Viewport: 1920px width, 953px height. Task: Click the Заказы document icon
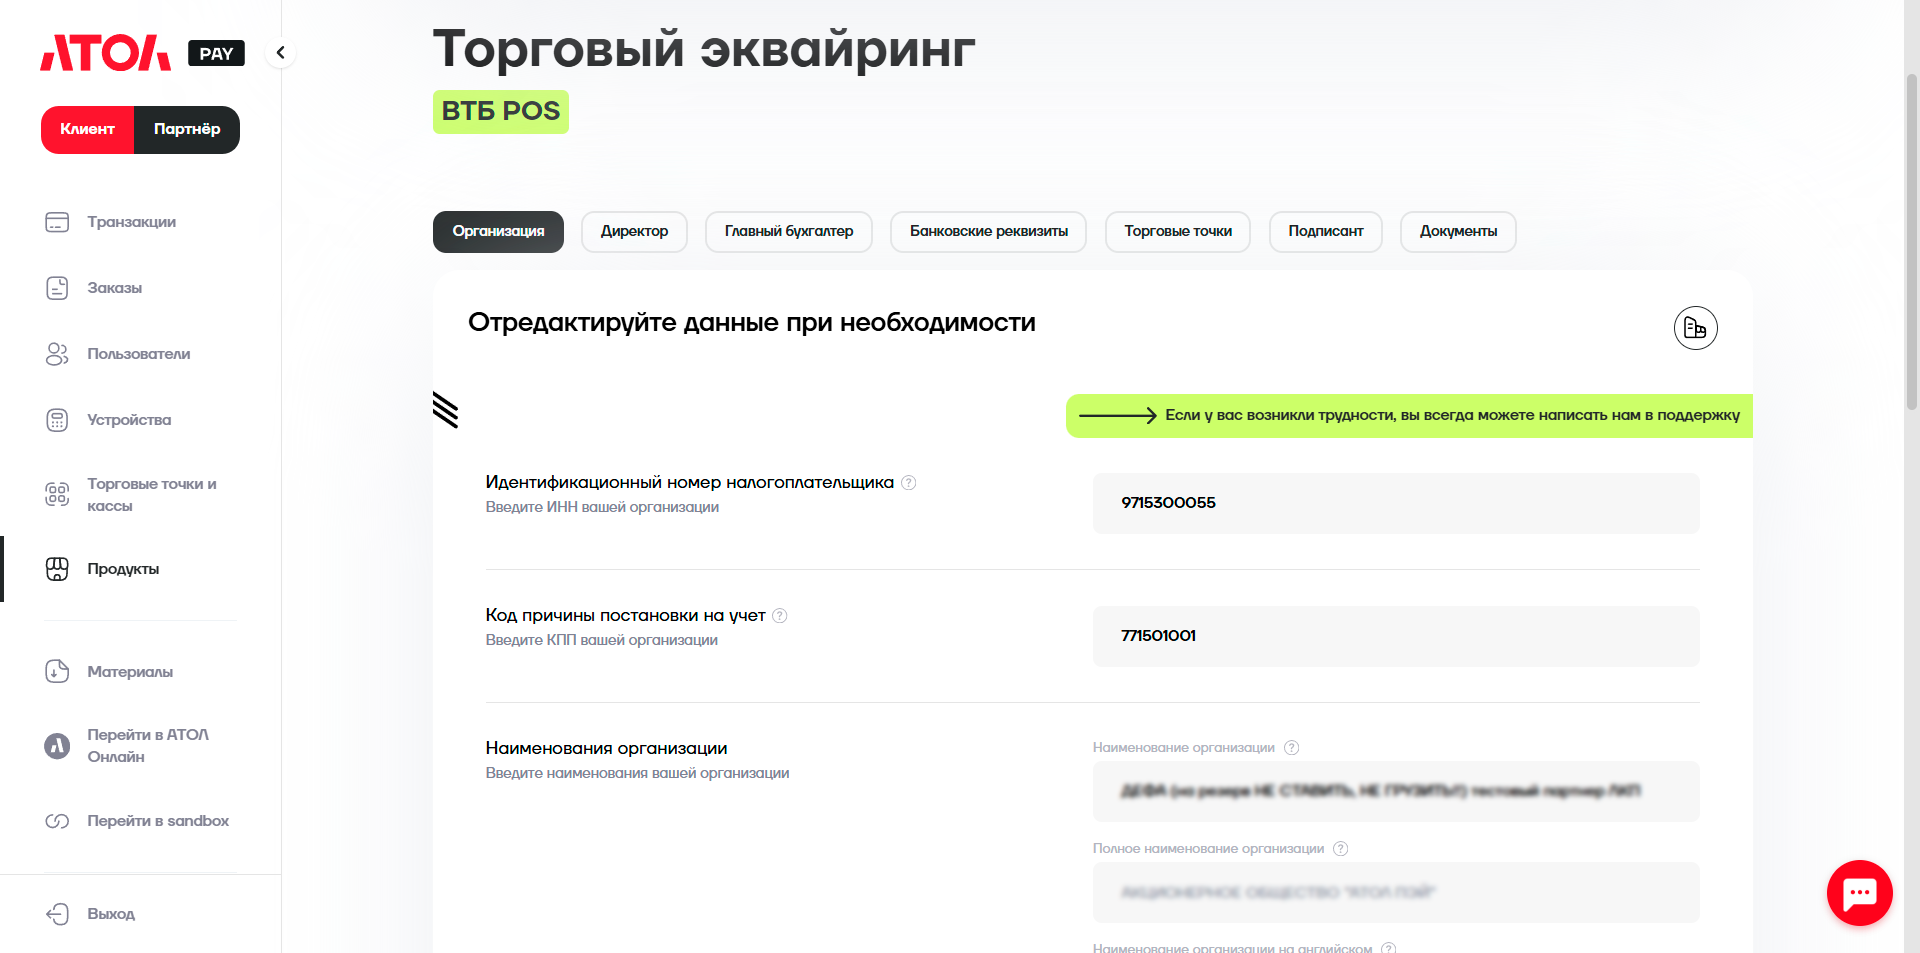[x=57, y=288]
